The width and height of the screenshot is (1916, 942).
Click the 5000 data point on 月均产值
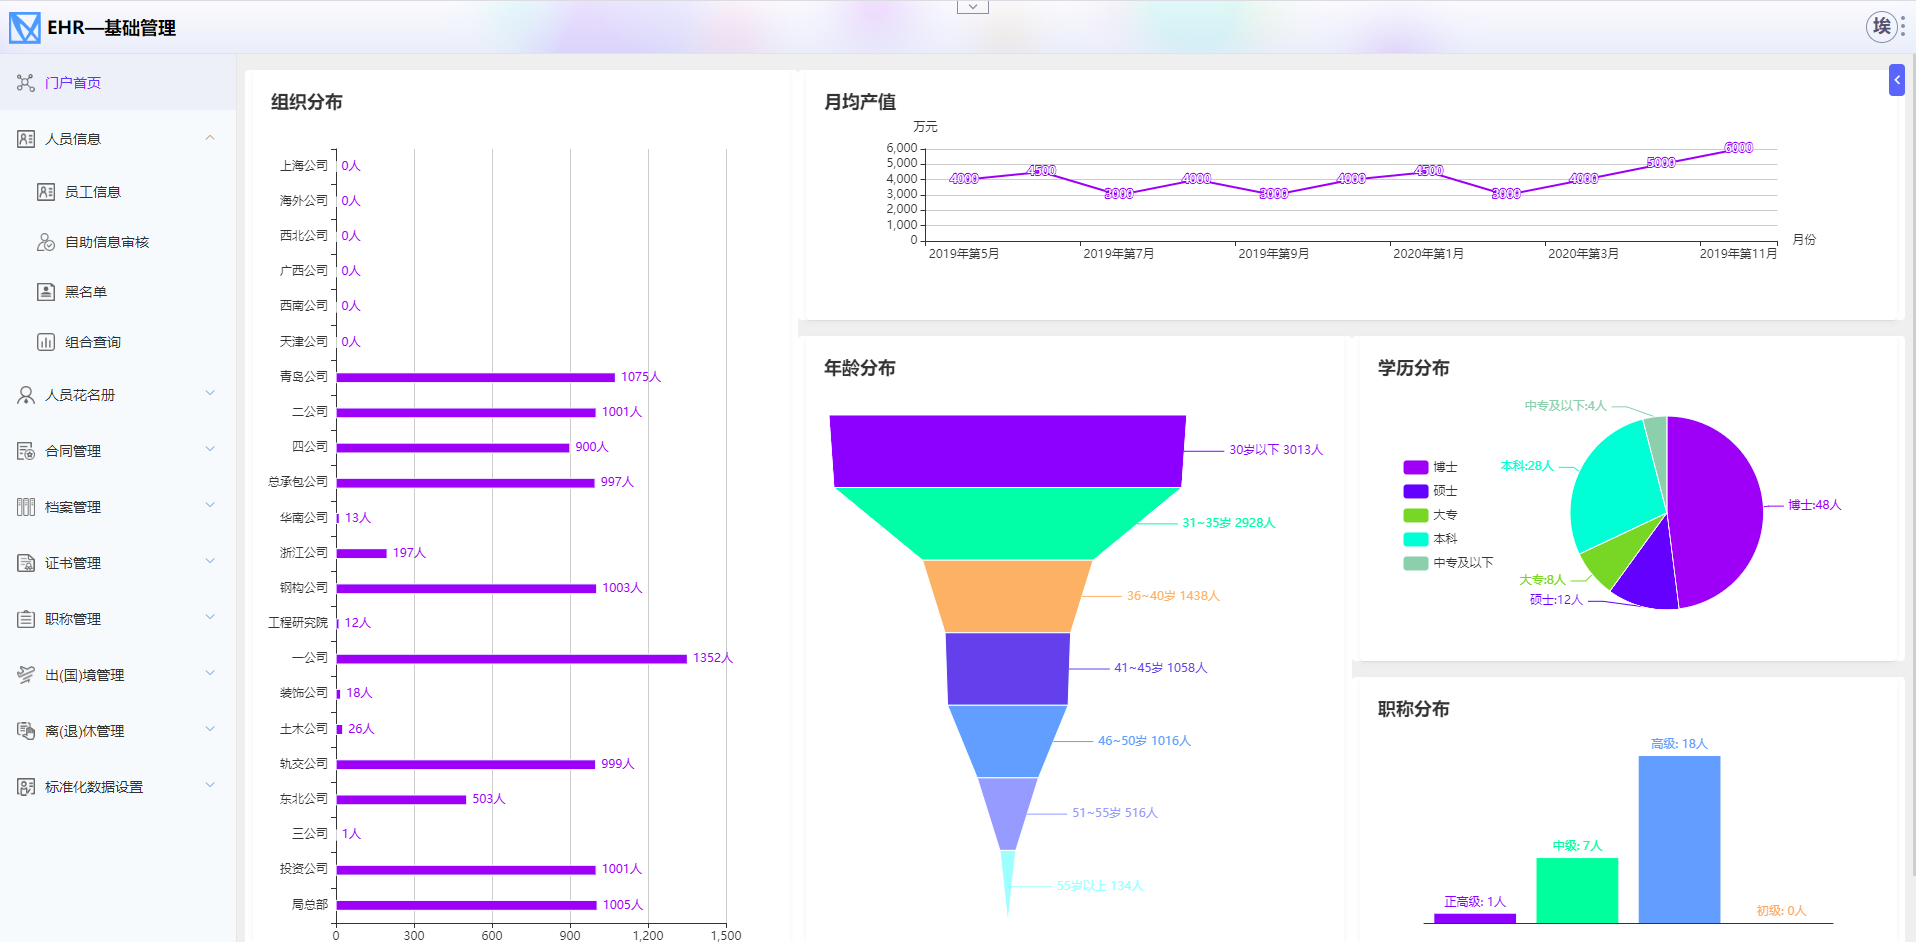(1661, 163)
